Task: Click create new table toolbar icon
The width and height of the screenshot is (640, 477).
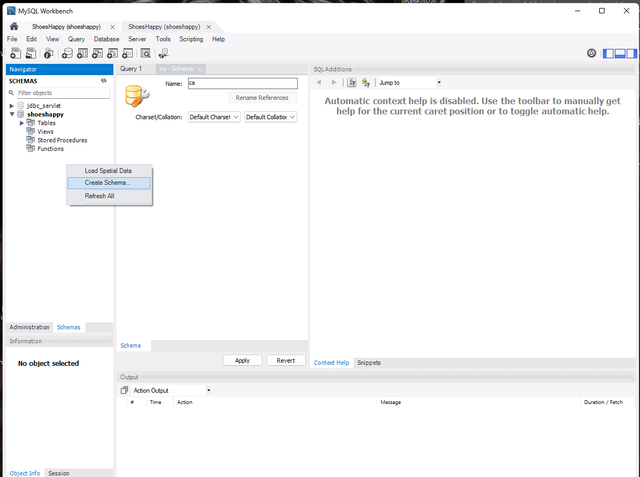Action: pyautogui.click(x=82, y=53)
